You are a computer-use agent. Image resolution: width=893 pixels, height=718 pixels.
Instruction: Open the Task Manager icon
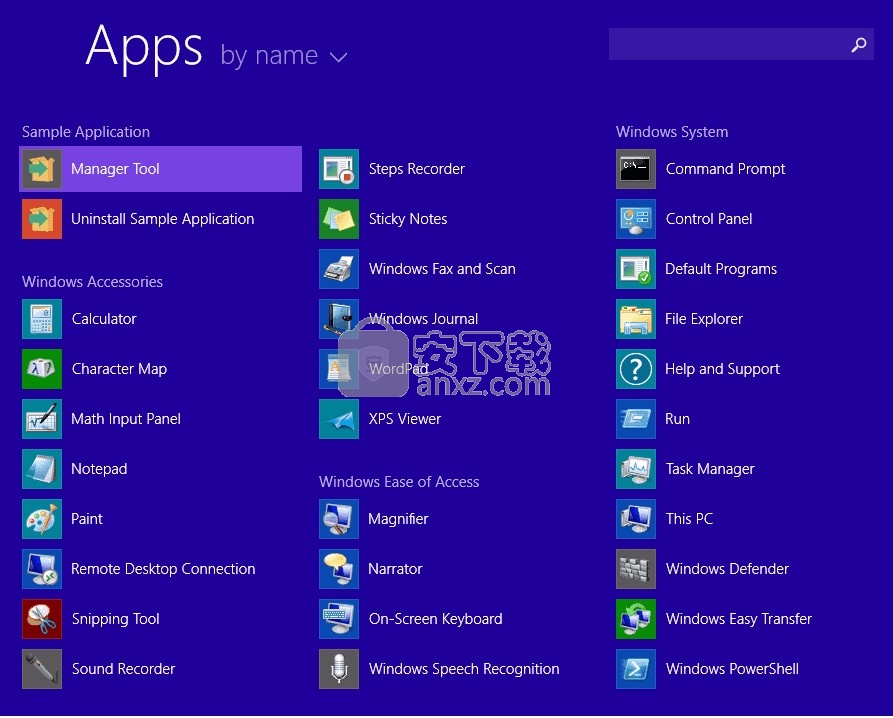pyautogui.click(x=636, y=469)
